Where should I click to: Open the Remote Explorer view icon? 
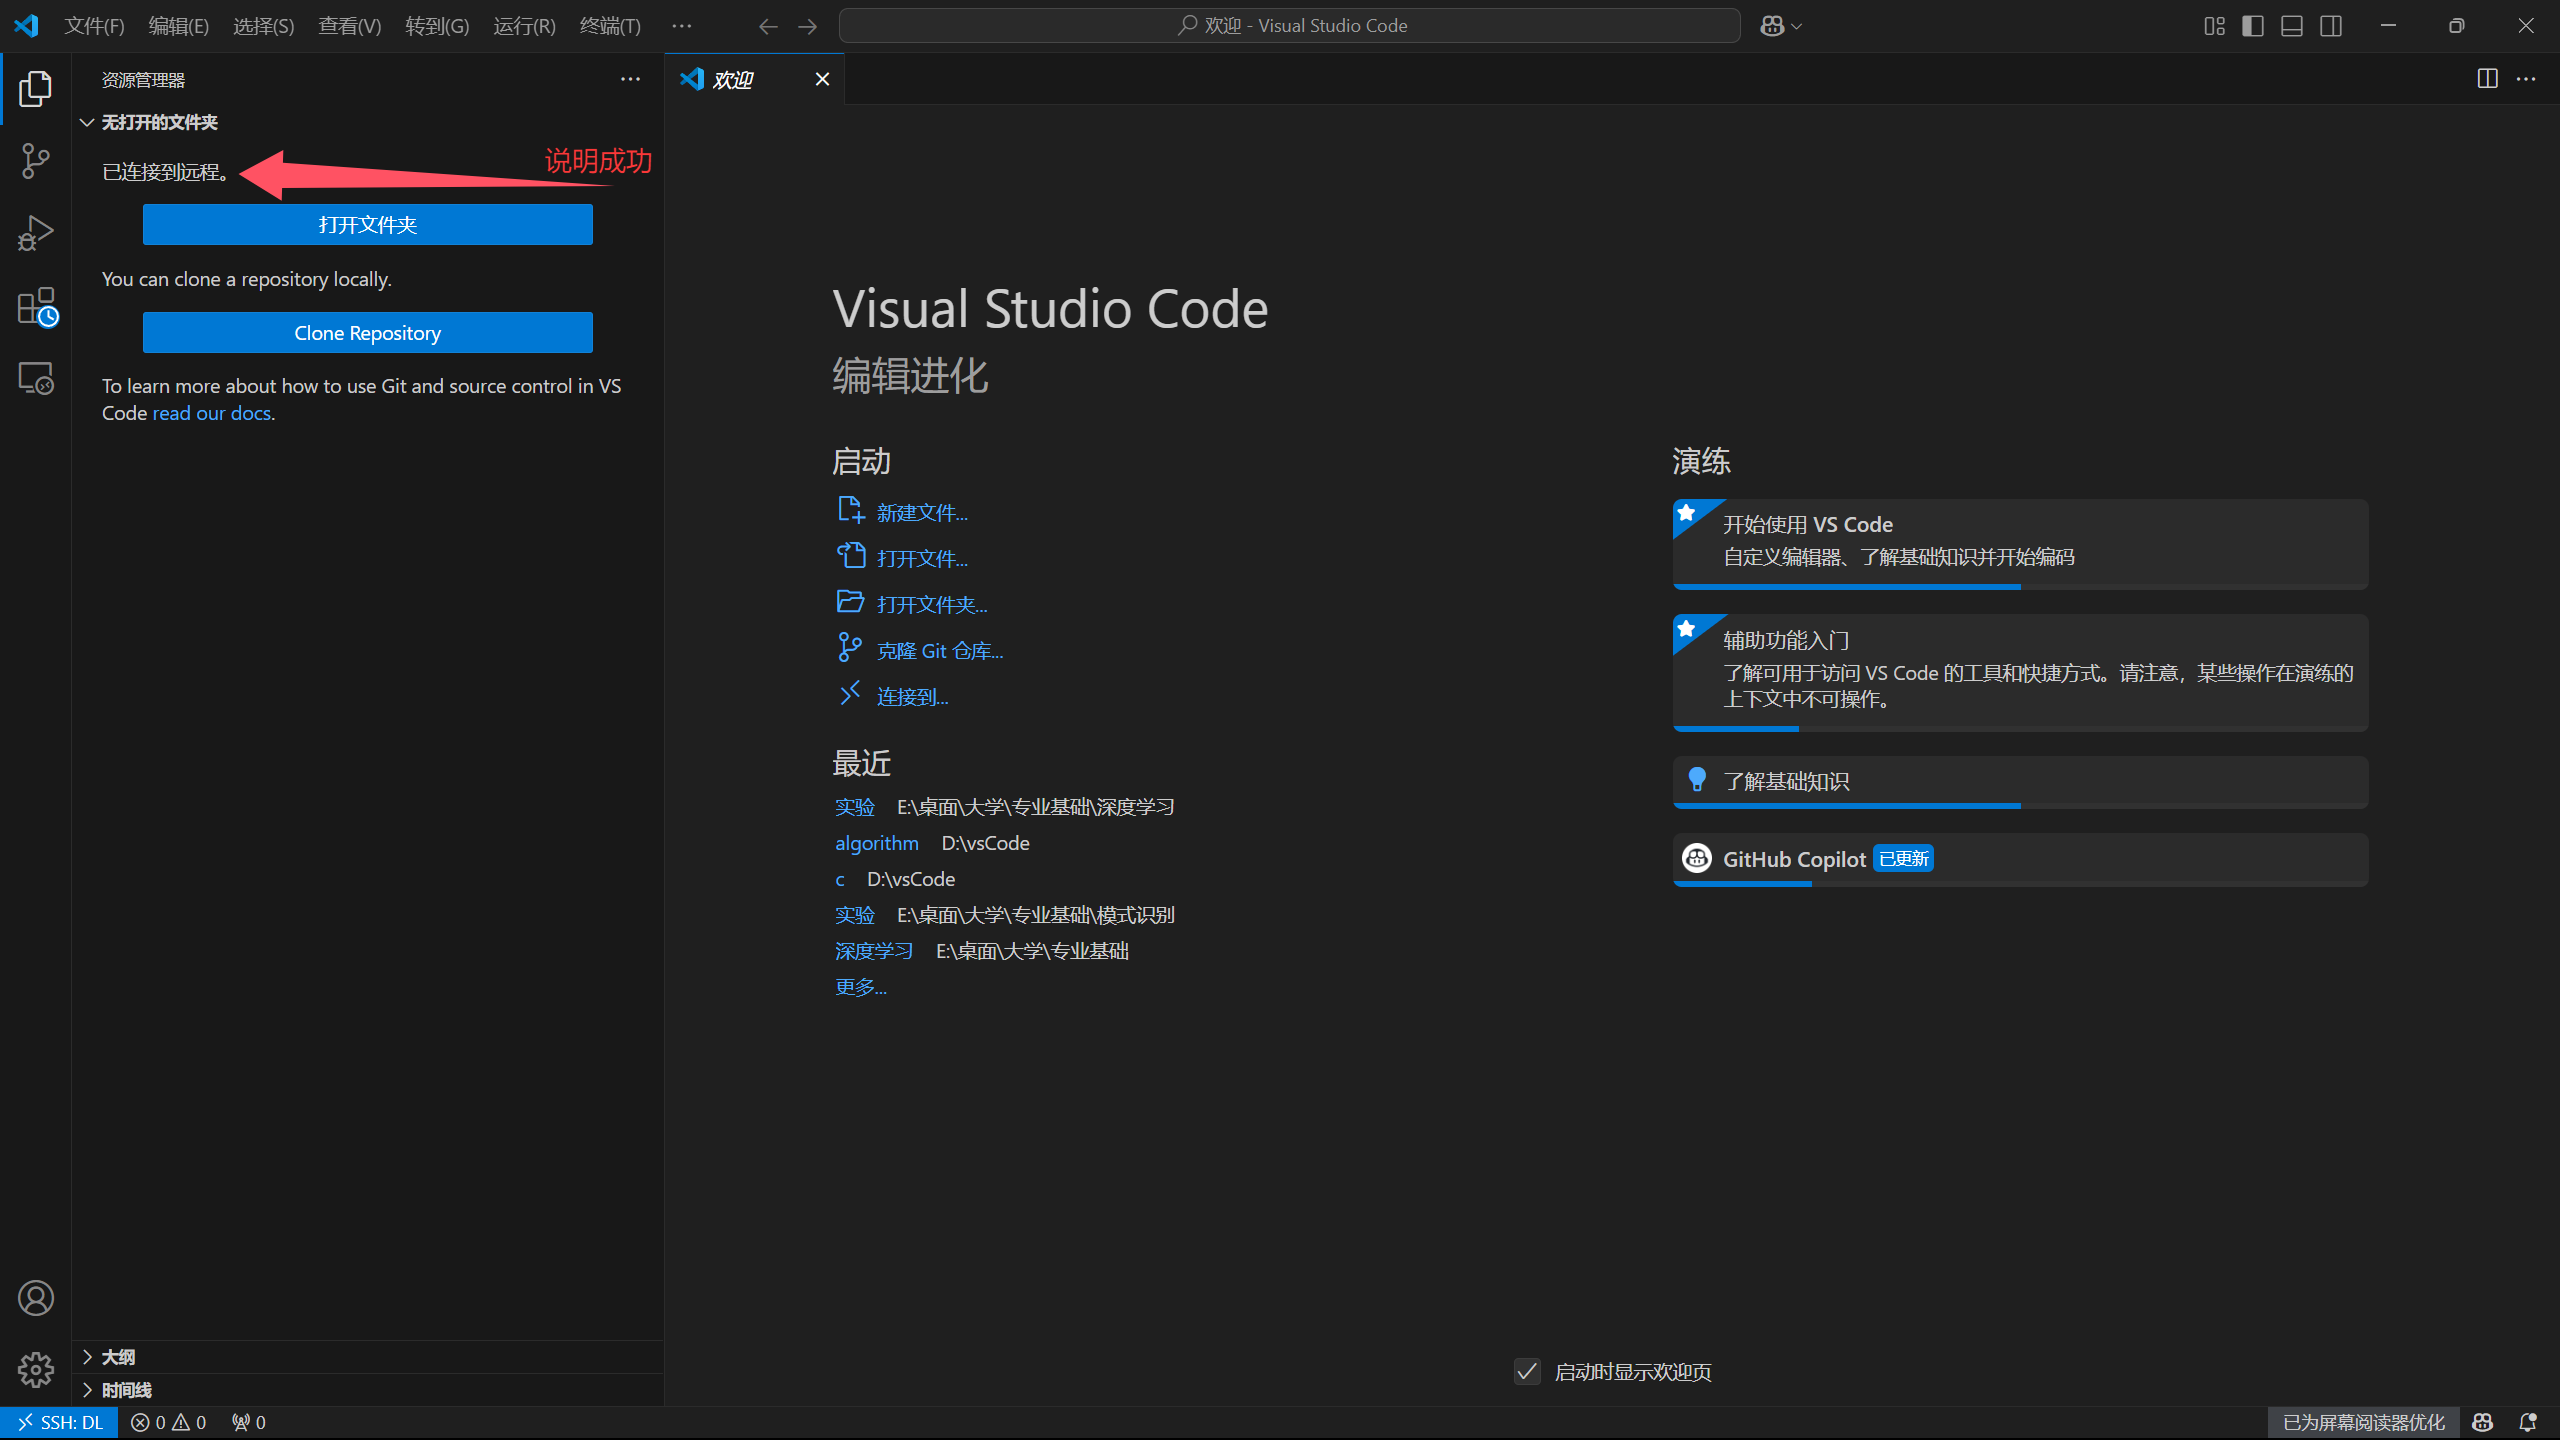[36, 378]
